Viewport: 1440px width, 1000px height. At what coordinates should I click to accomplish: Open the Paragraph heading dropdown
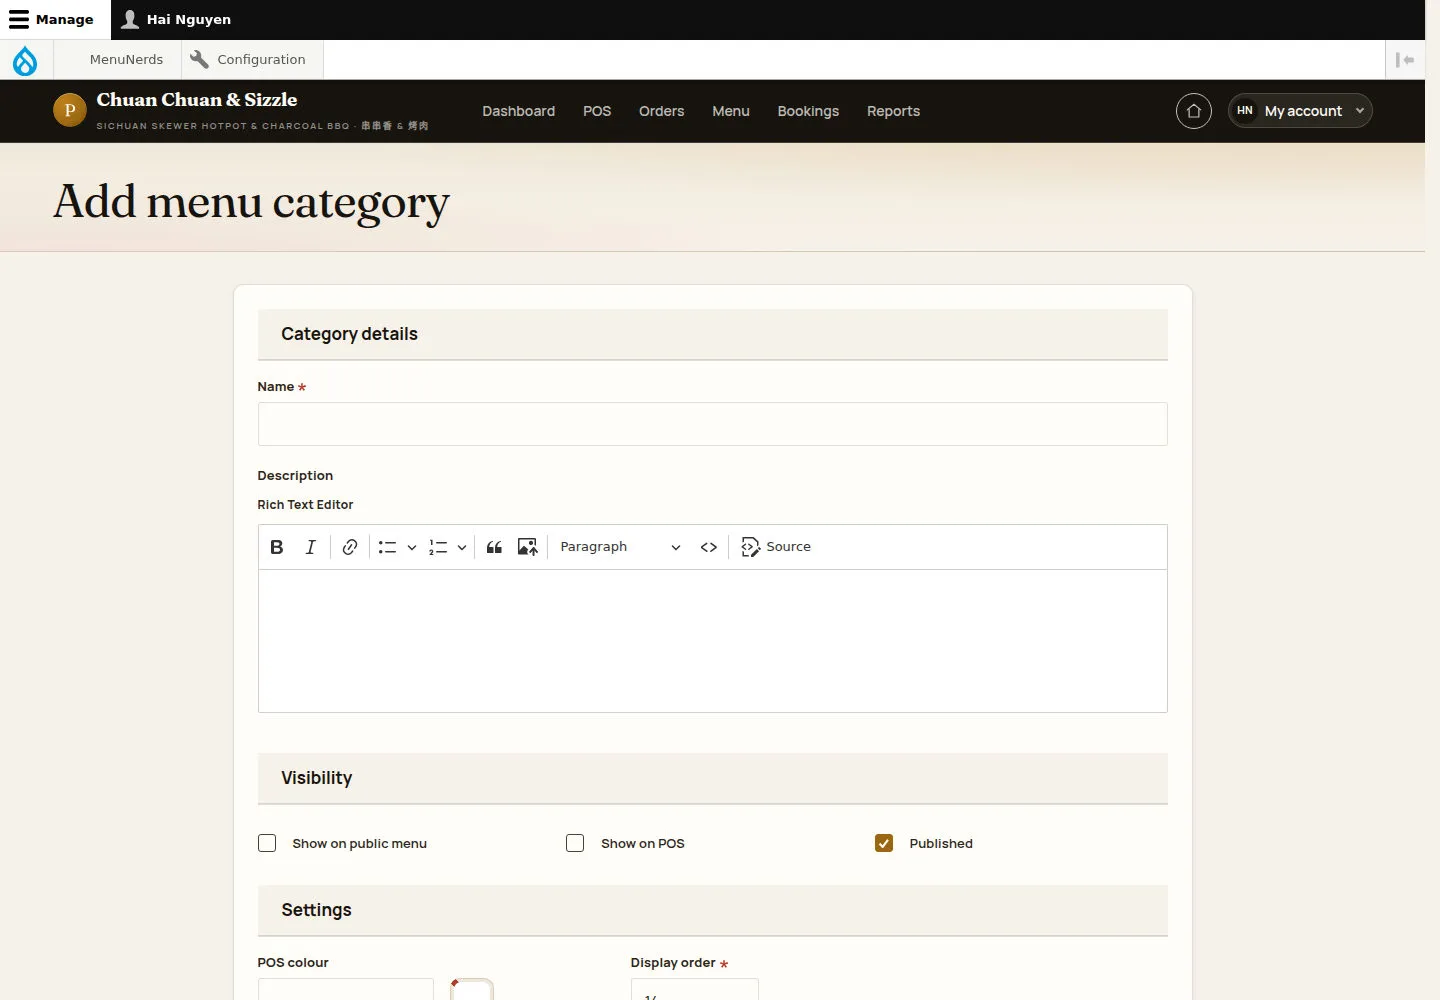click(620, 547)
